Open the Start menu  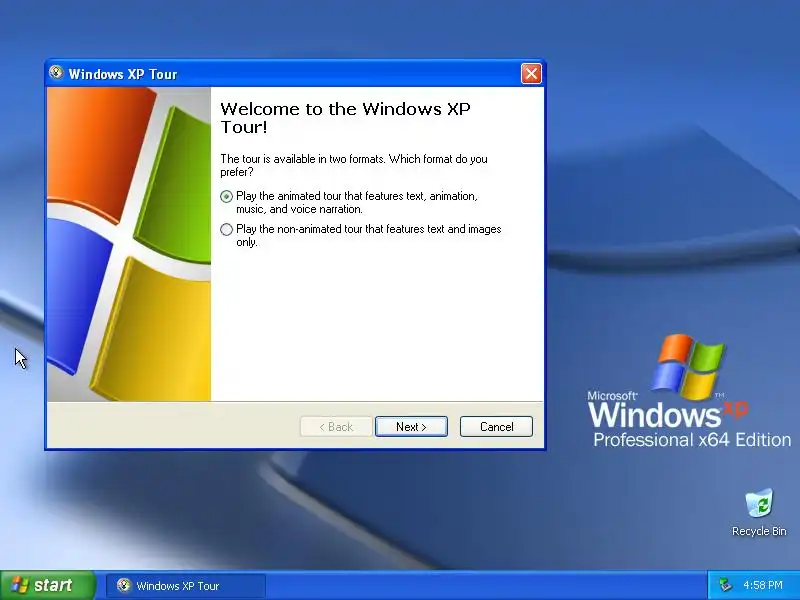tap(47, 585)
